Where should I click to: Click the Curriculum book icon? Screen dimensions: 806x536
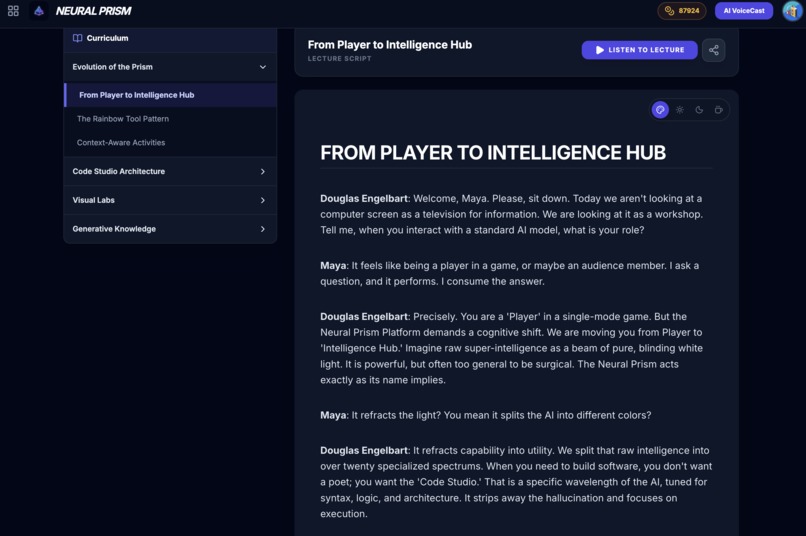coord(78,38)
